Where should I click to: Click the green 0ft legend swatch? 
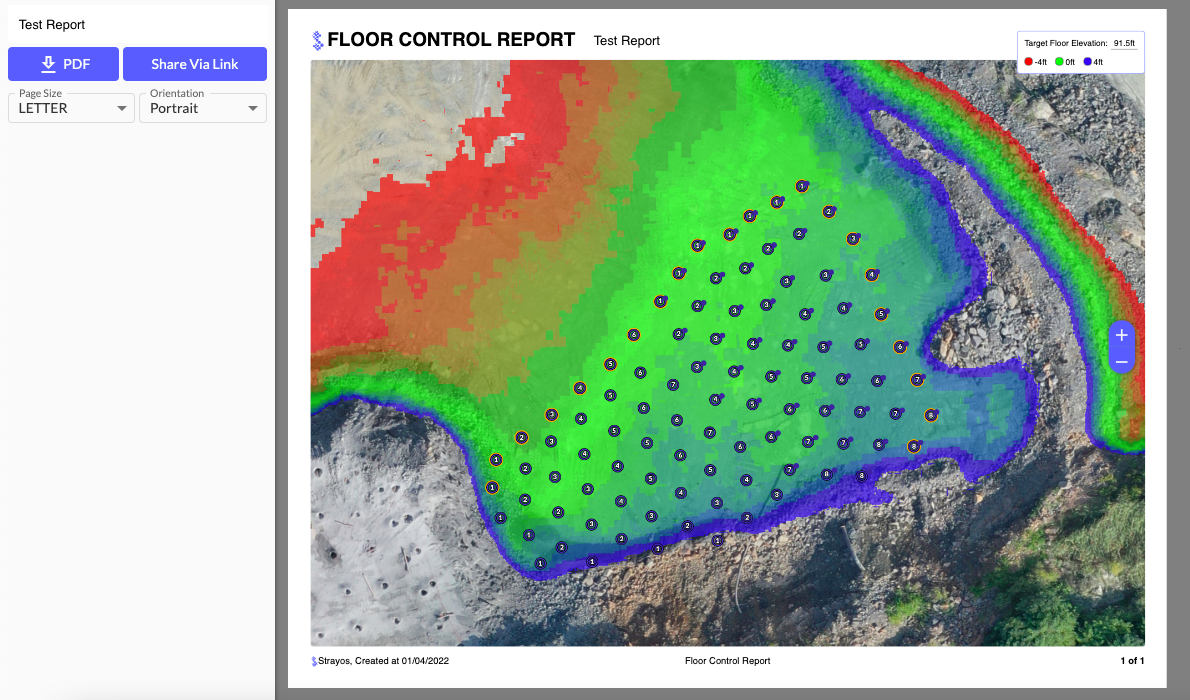(x=1059, y=62)
